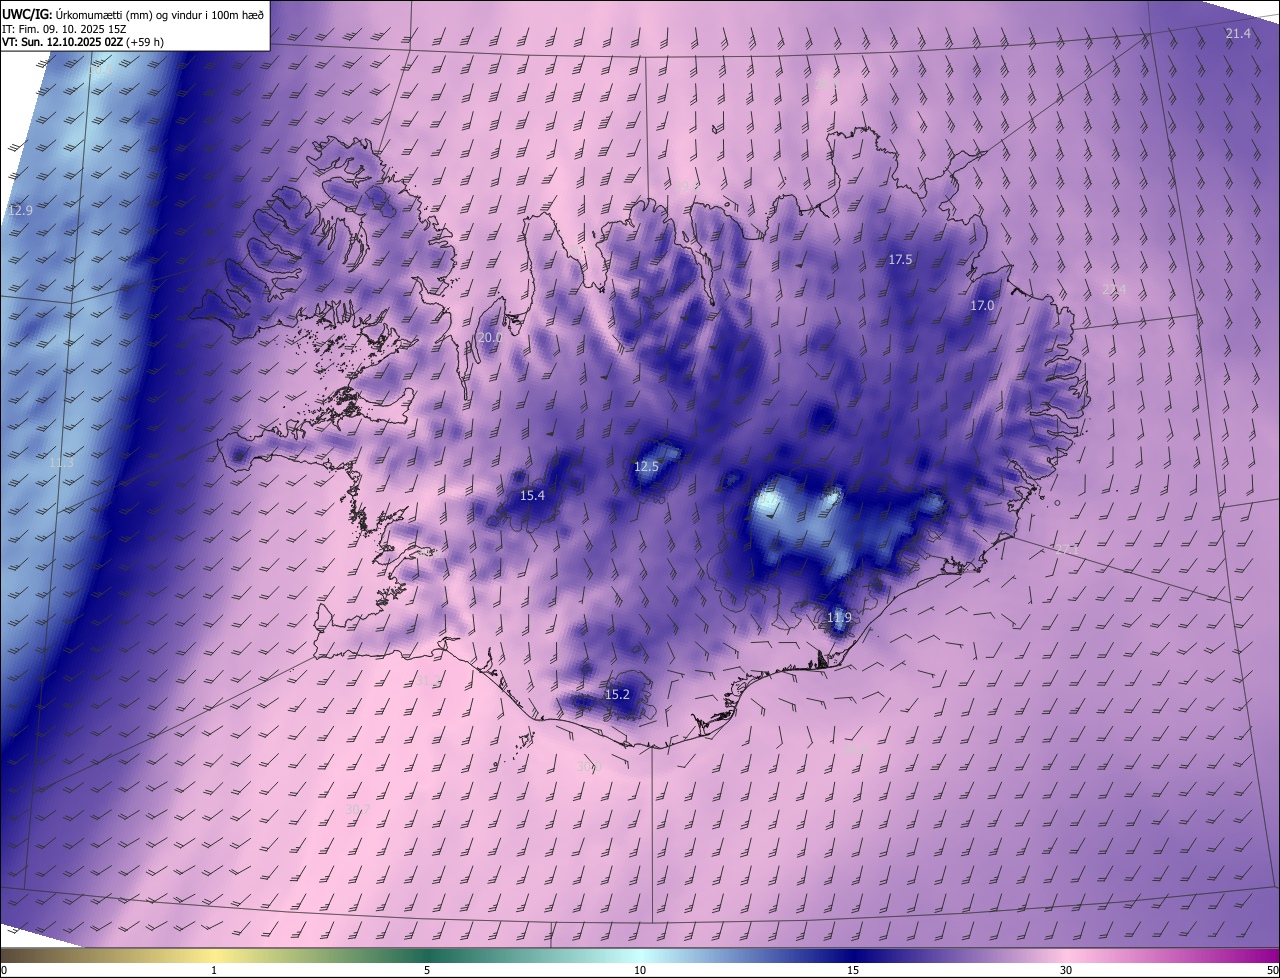Click the faint 30.0 value south of coast
1280x978 pixels.
[590, 767]
